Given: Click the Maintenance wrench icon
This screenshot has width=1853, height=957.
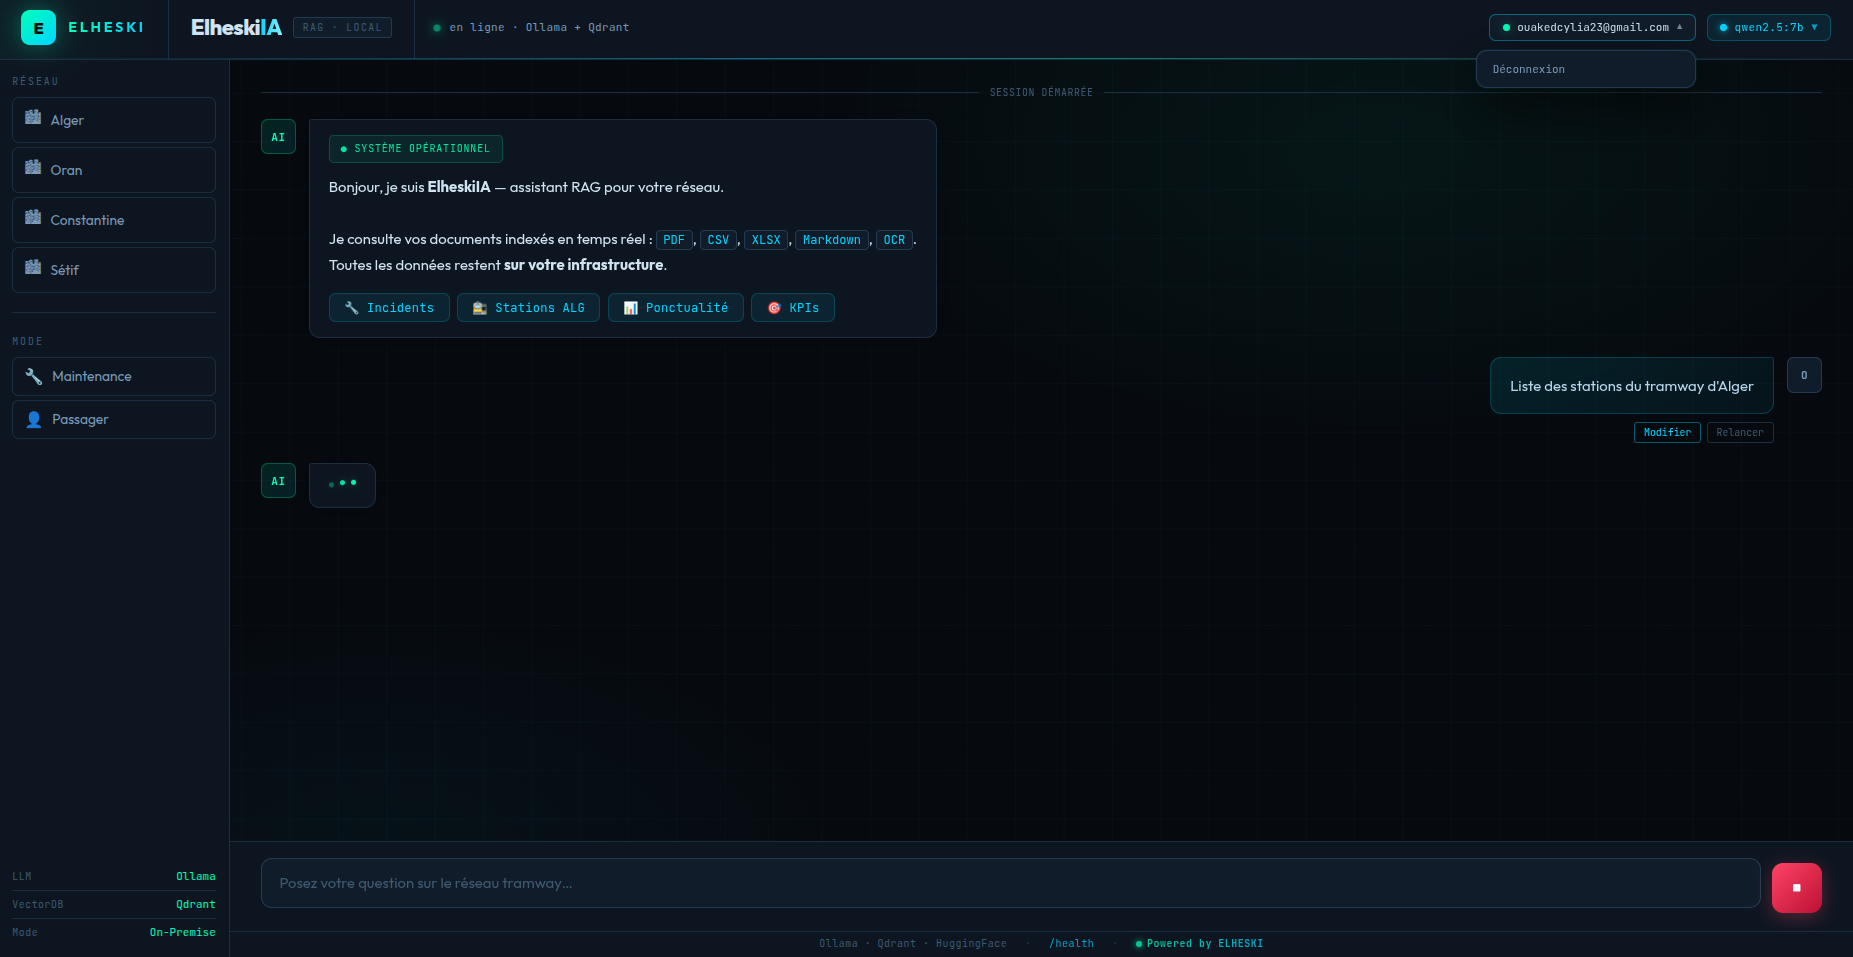Looking at the screenshot, I should click(34, 376).
